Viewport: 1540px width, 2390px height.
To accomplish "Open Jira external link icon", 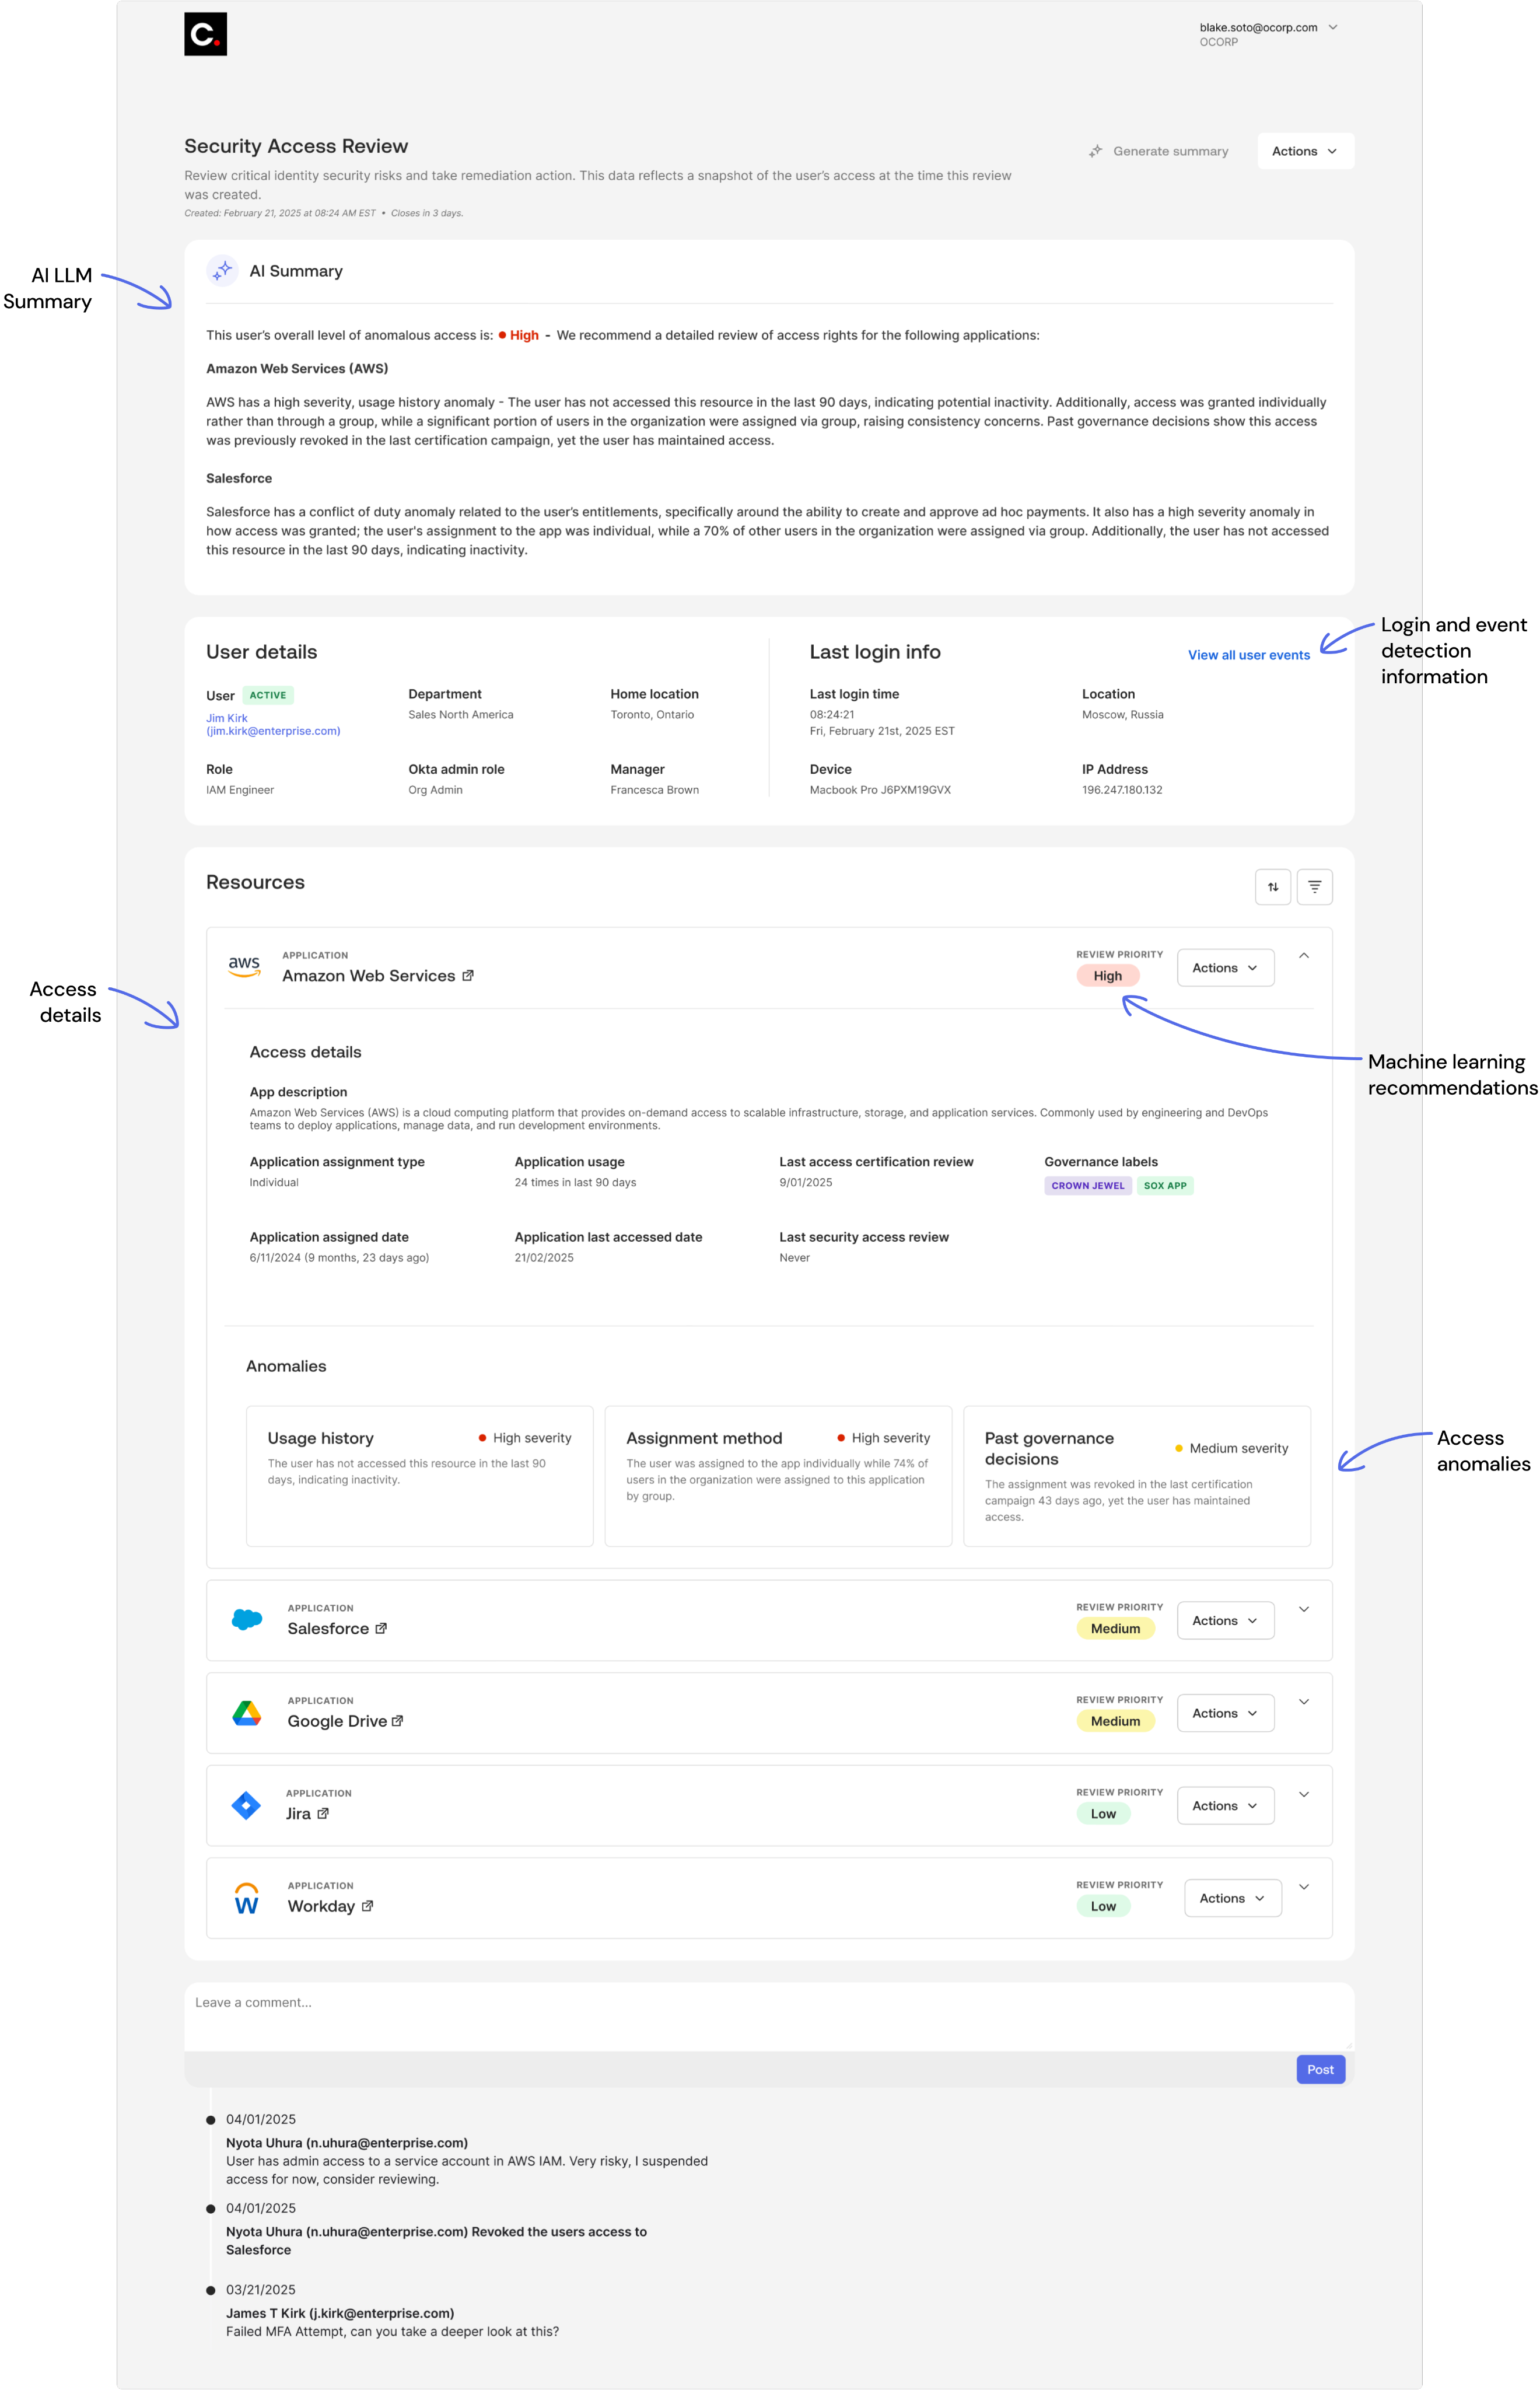I will (323, 1813).
